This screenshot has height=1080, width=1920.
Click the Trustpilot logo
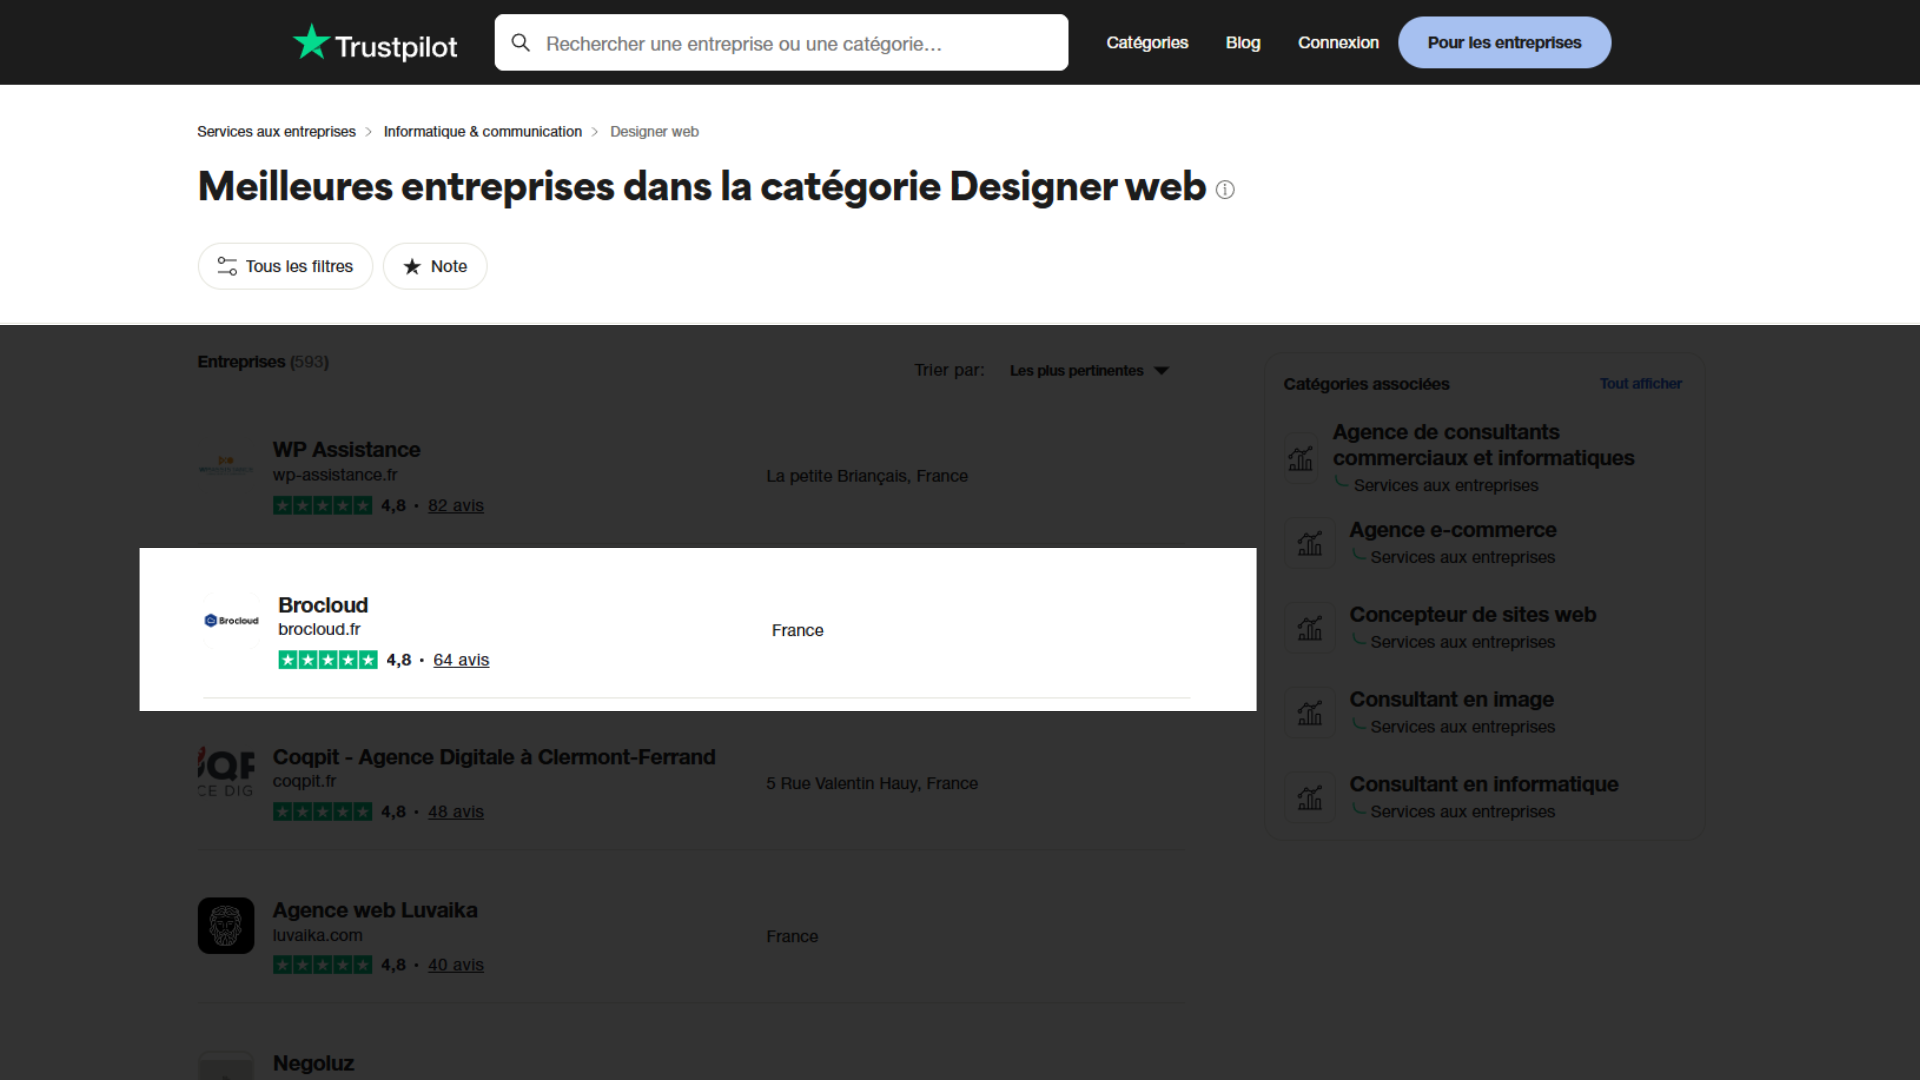coord(375,43)
